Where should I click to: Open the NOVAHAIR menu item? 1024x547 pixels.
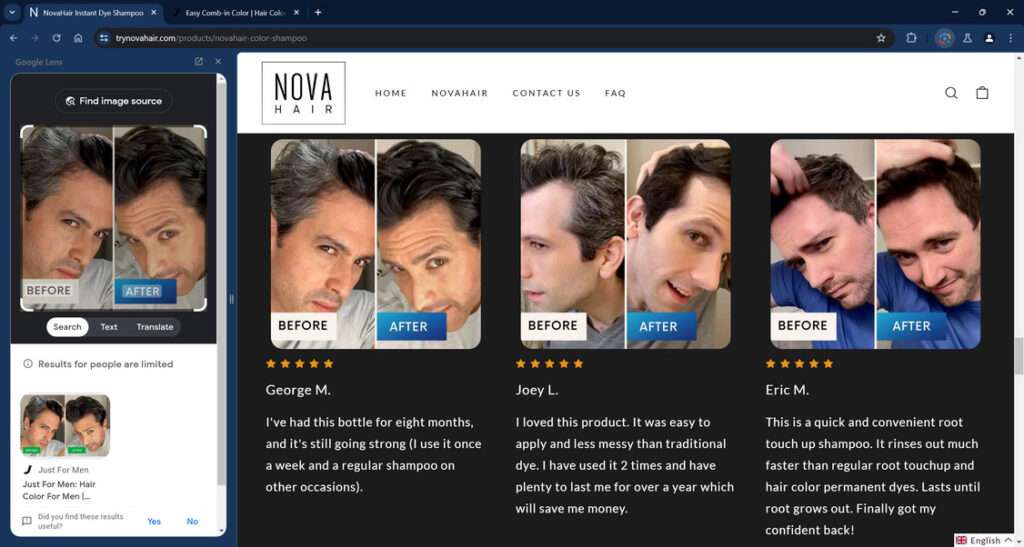pyautogui.click(x=460, y=93)
